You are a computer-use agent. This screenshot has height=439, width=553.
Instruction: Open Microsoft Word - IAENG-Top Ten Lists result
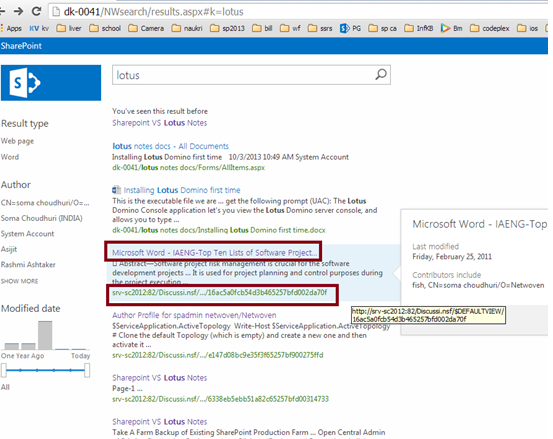(x=214, y=252)
